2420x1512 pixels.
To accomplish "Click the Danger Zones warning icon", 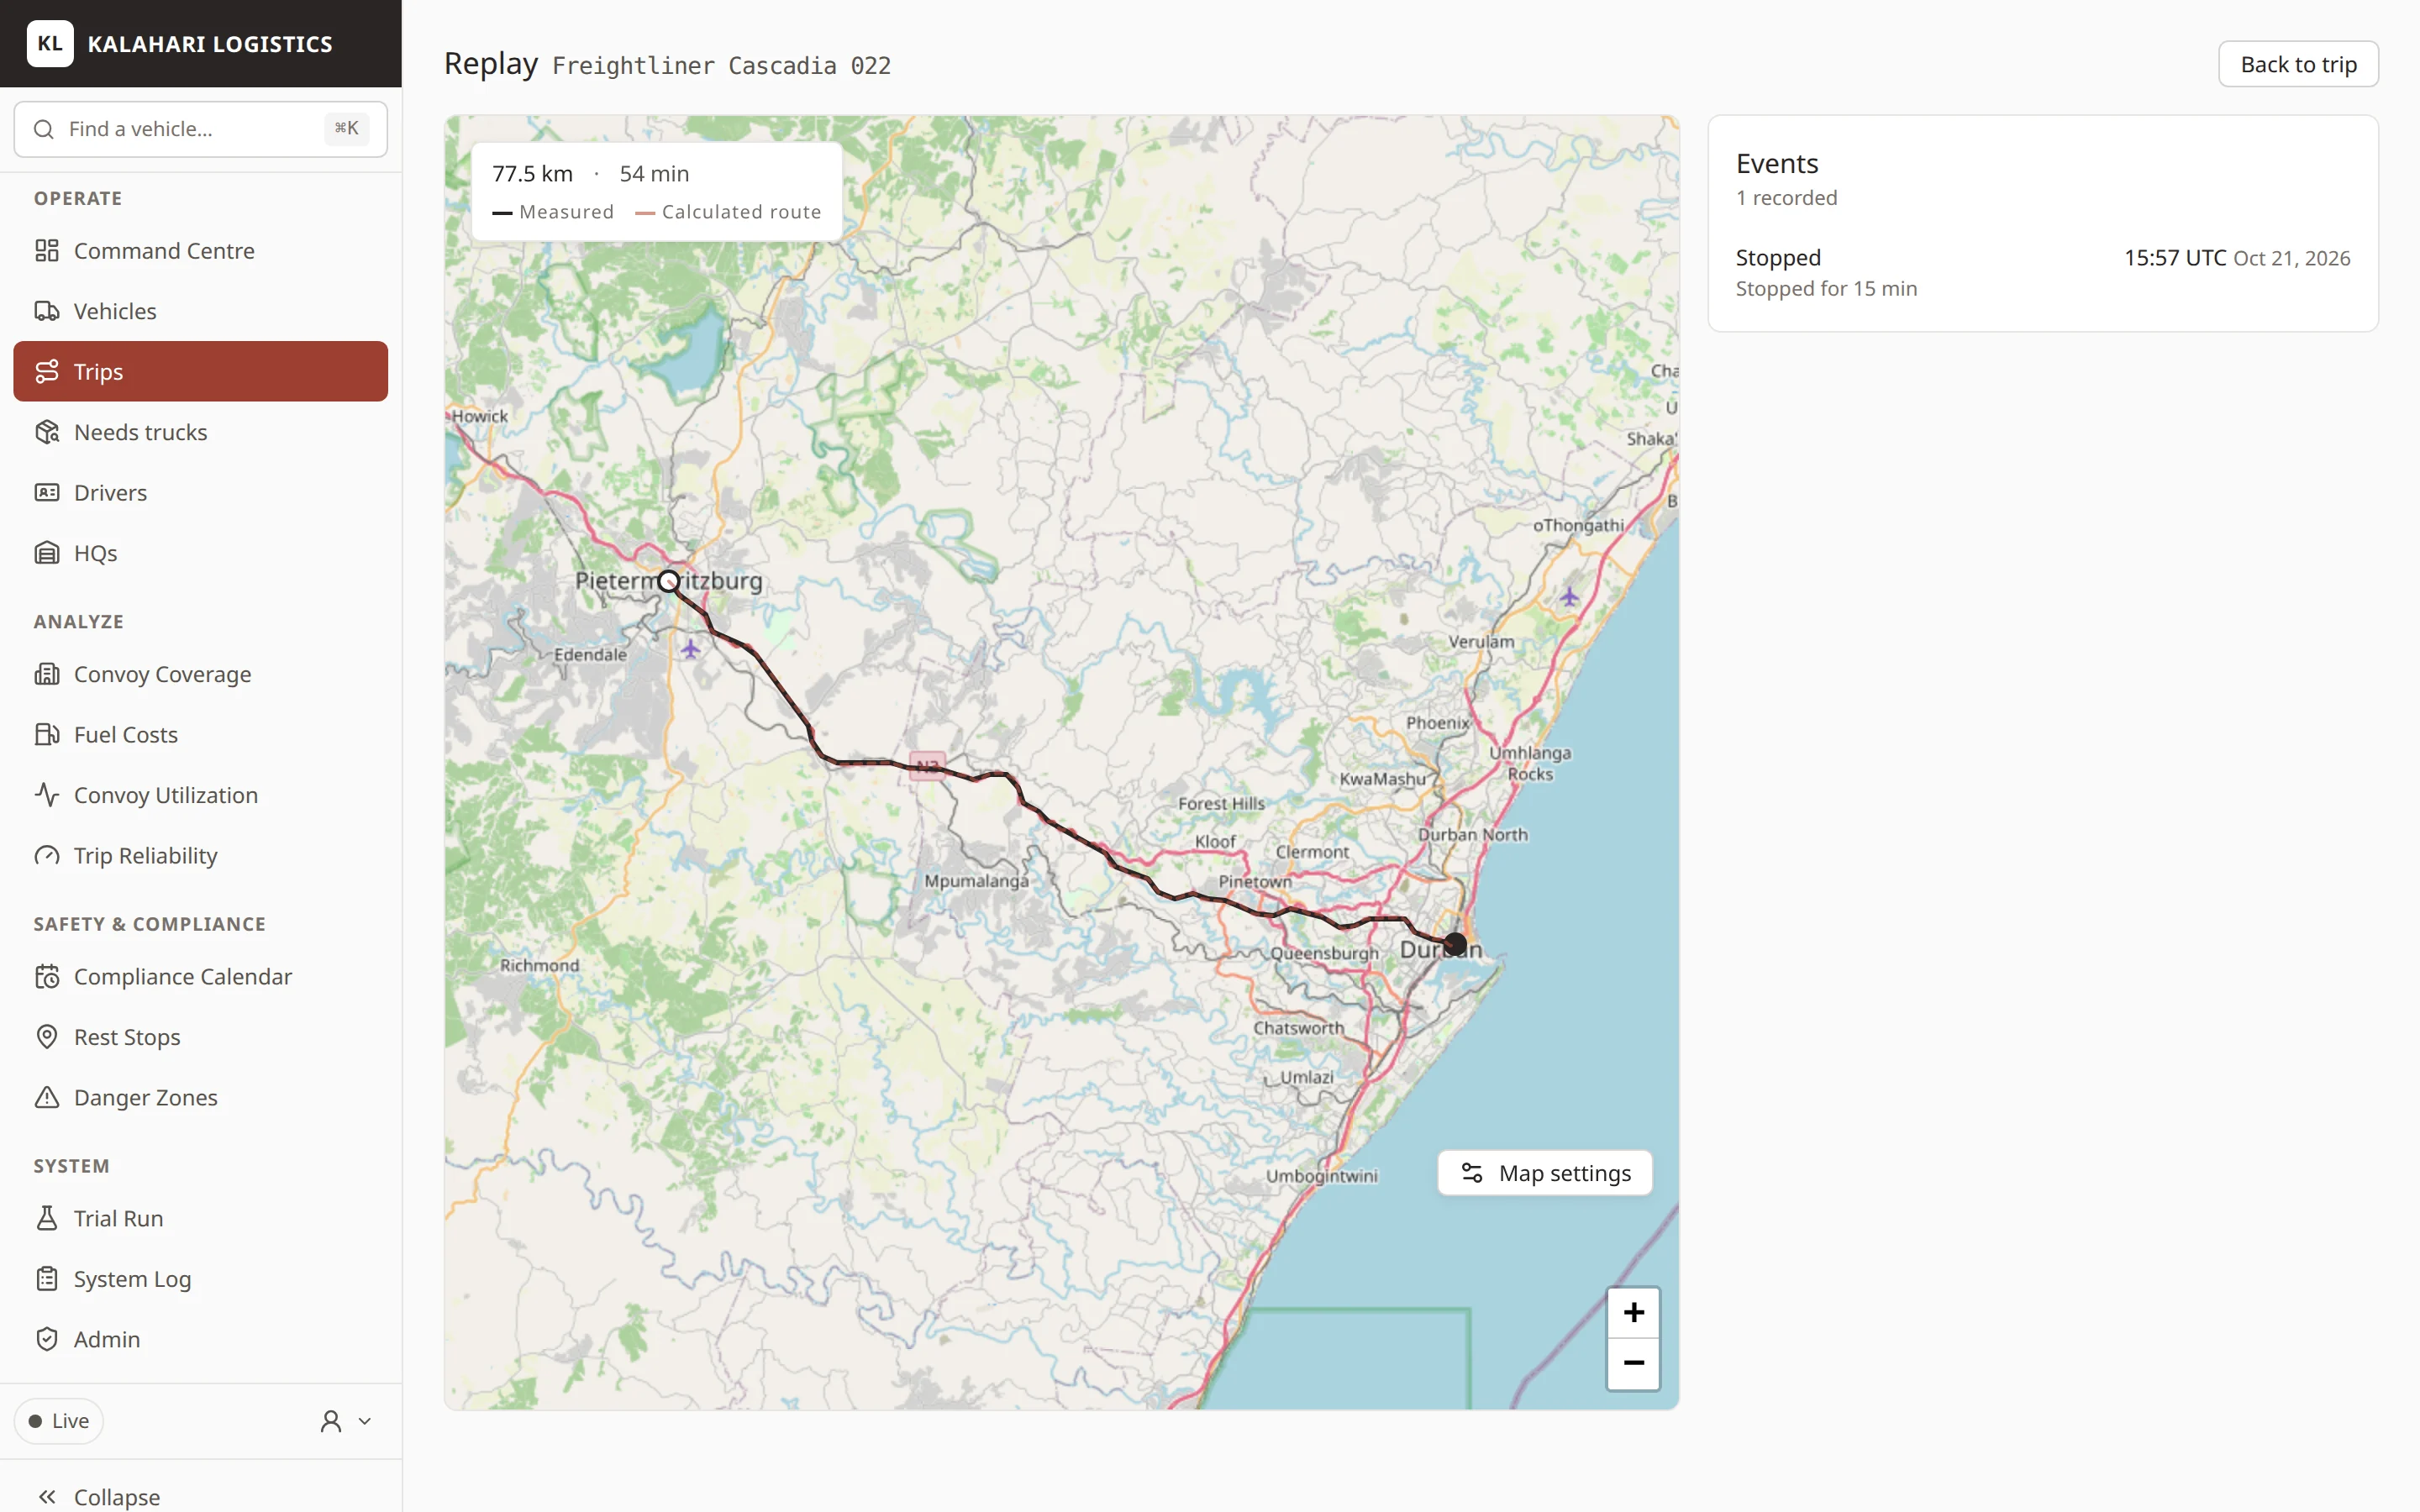I will pos(47,1097).
